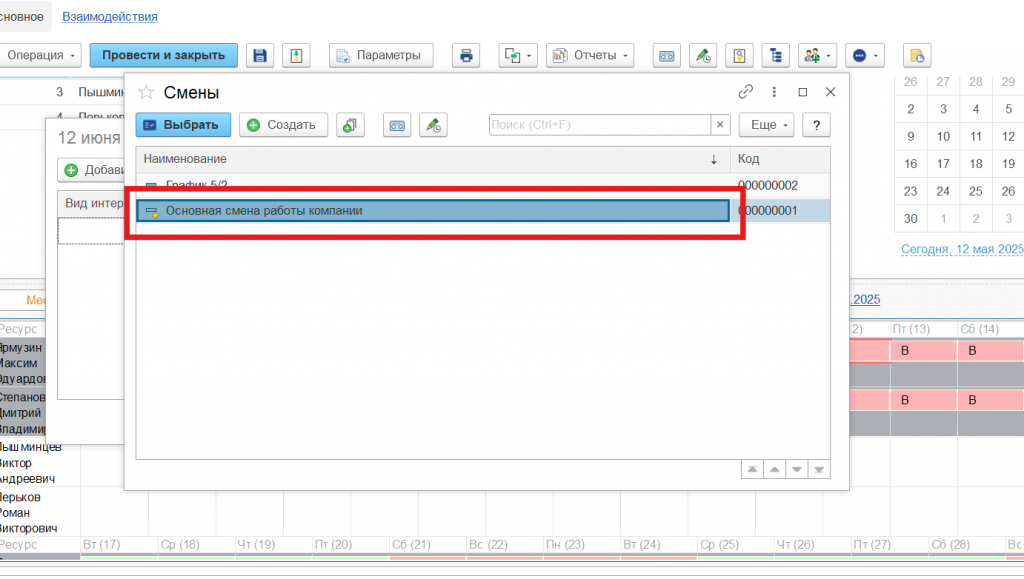Copy link to Смены dialog via chain icon
Viewport: 1024px width, 579px height.
pyautogui.click(x=745, y=92)
